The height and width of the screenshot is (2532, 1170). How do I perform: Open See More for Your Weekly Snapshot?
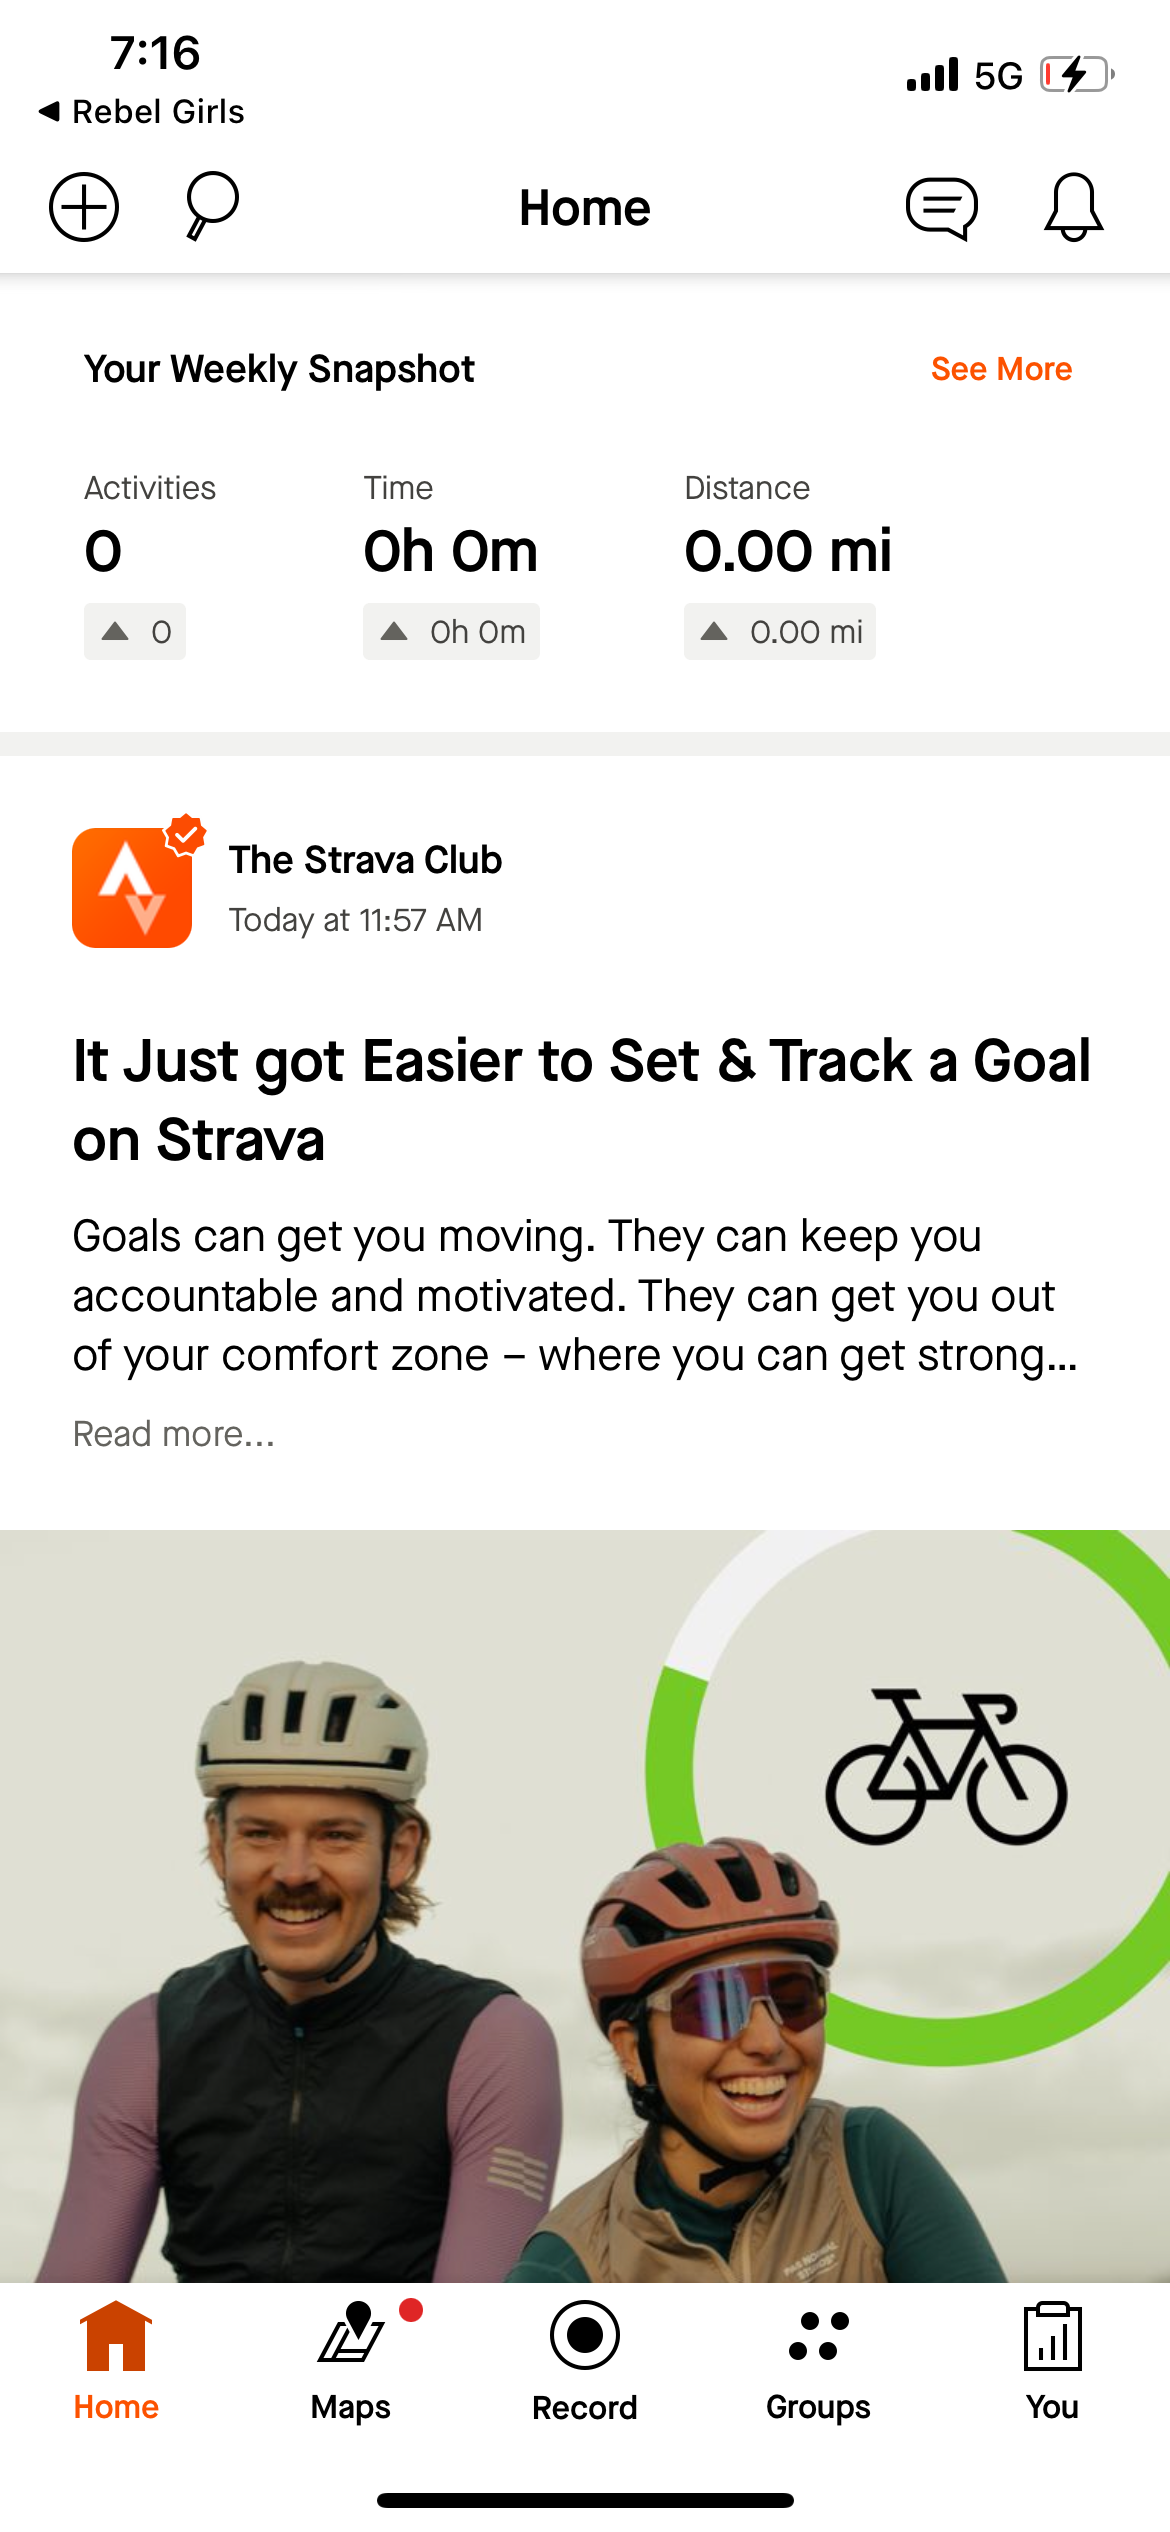coord(1000,369)
